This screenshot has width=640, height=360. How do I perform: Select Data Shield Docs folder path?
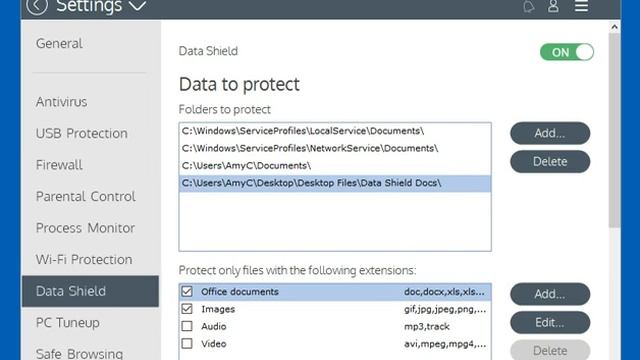pyautogui.click(x=335, y=183)
